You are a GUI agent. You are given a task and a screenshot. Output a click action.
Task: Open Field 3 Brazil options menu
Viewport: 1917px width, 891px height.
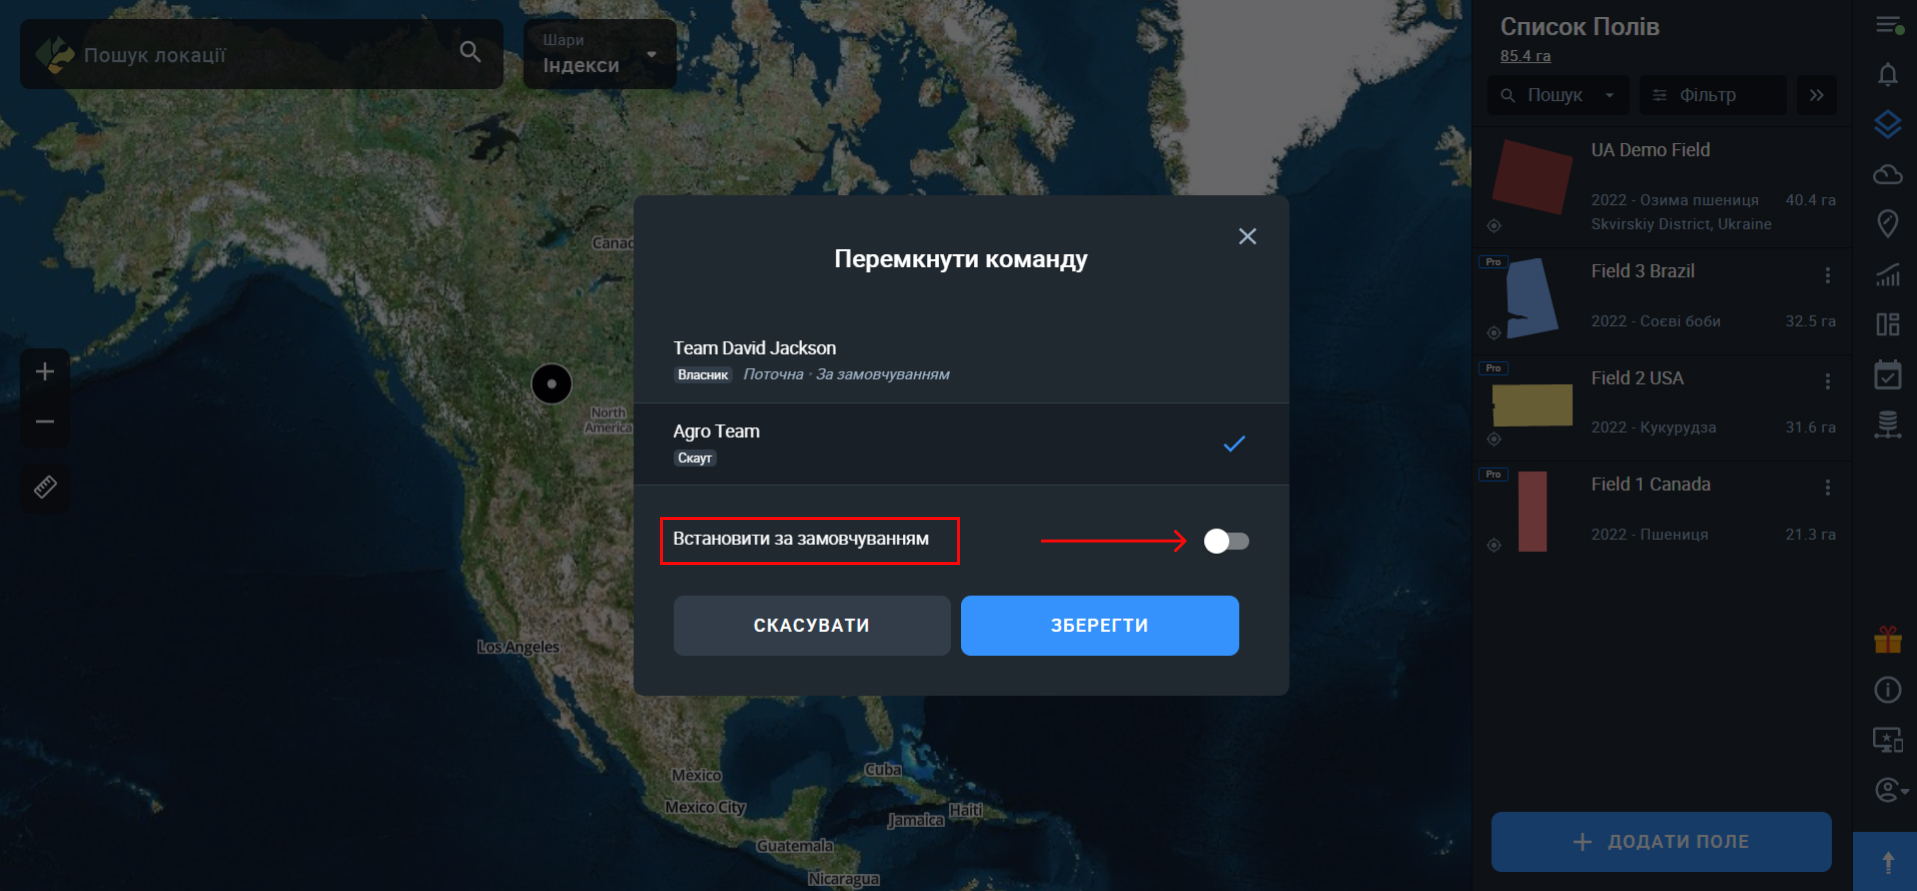tap(1827, 275)
